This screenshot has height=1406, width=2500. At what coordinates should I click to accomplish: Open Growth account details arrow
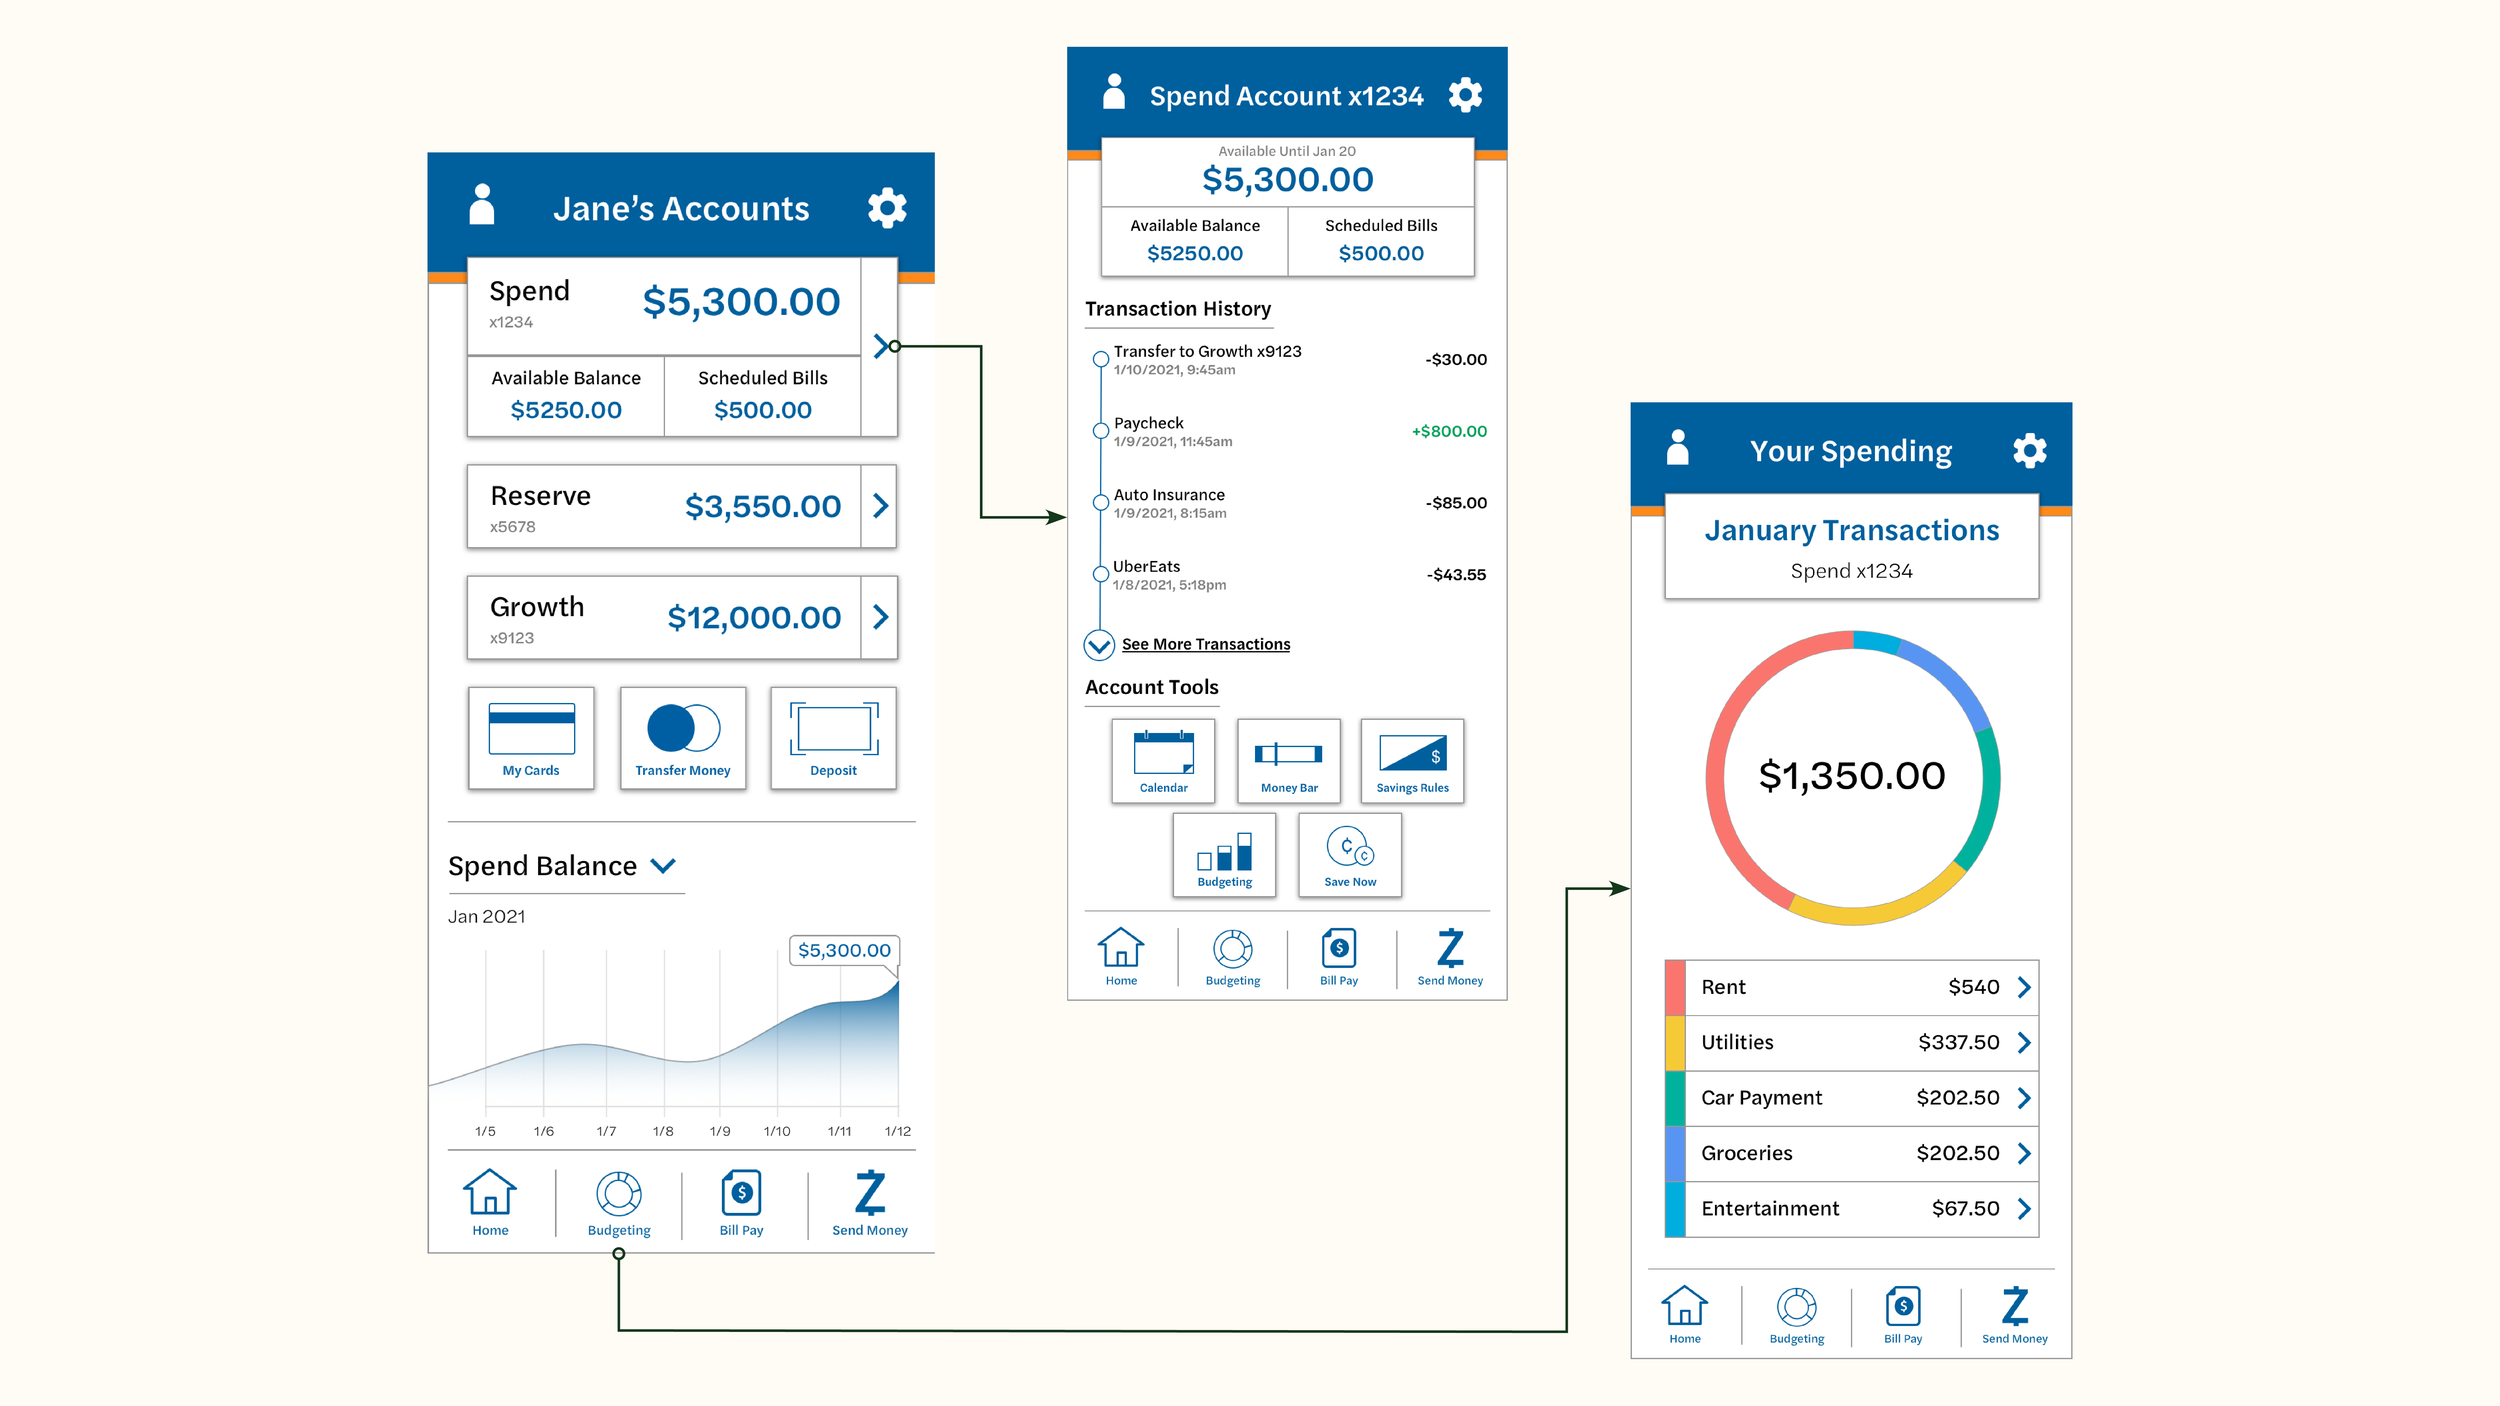click(880, 617)
